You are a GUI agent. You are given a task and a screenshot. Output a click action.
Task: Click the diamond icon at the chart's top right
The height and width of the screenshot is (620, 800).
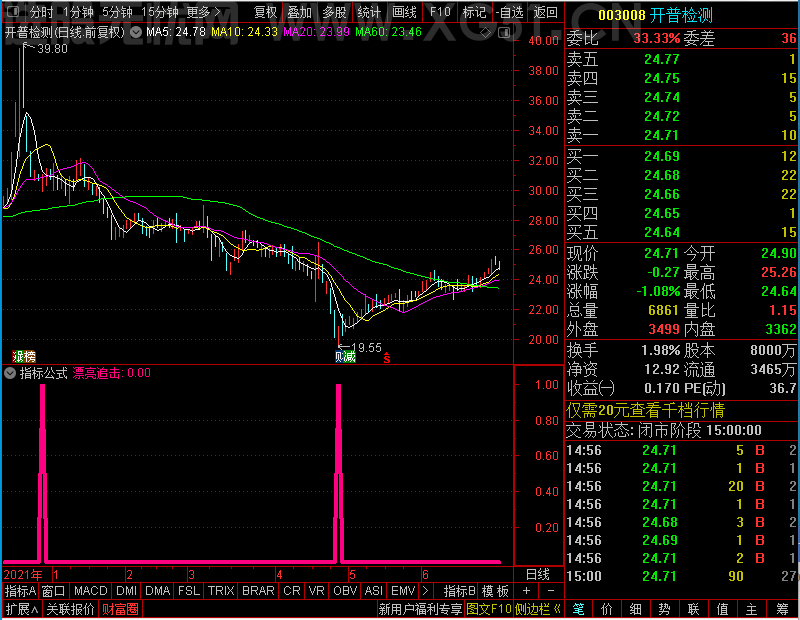[486, 33]
